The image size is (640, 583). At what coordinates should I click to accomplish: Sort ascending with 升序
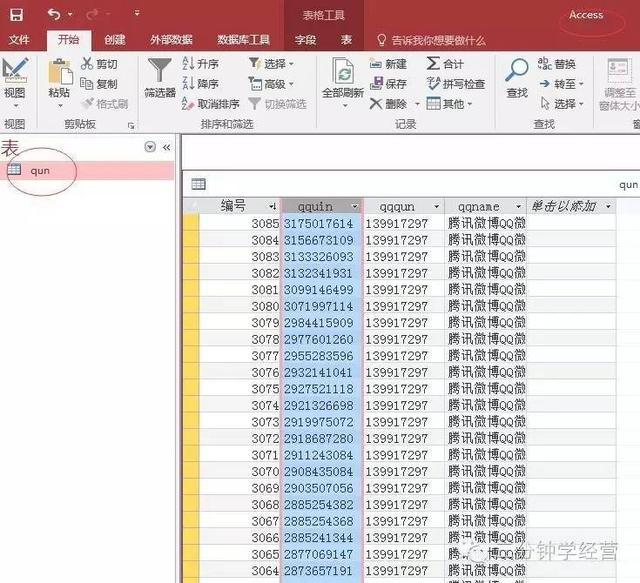click(x=200, y=64)
